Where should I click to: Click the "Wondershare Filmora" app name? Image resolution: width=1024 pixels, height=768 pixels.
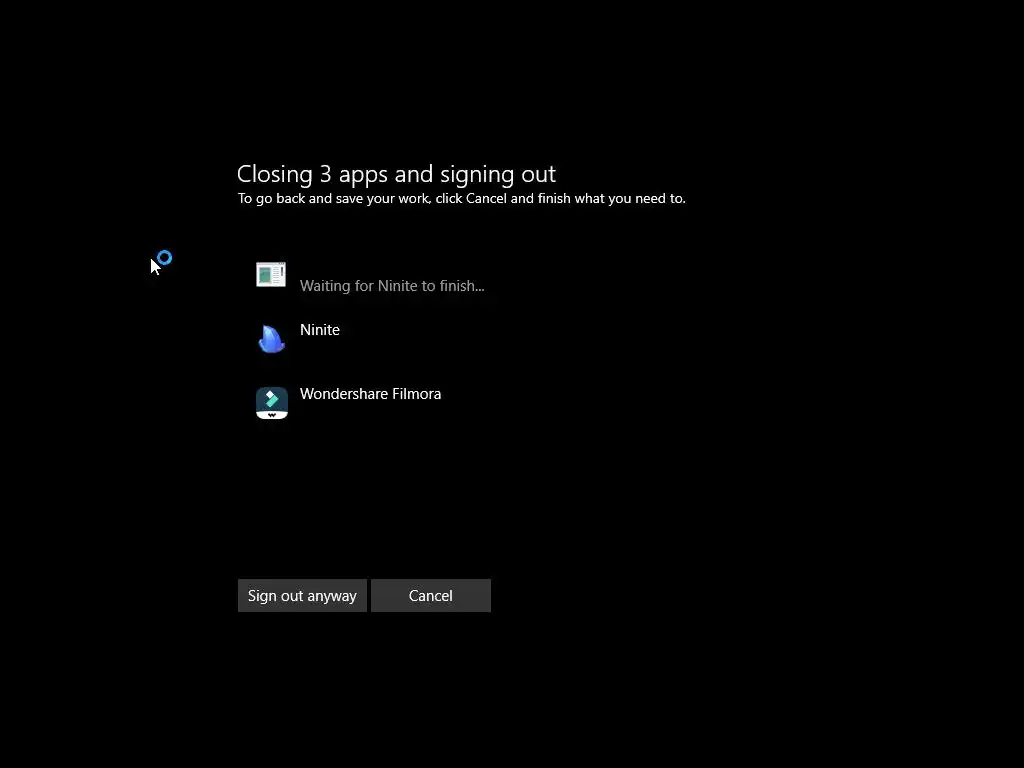pyautogui.click(x=370, y=394)
